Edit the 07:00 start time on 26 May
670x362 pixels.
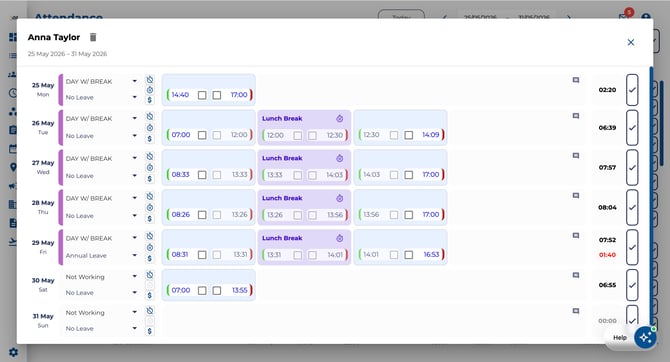(x=181, y=135)
